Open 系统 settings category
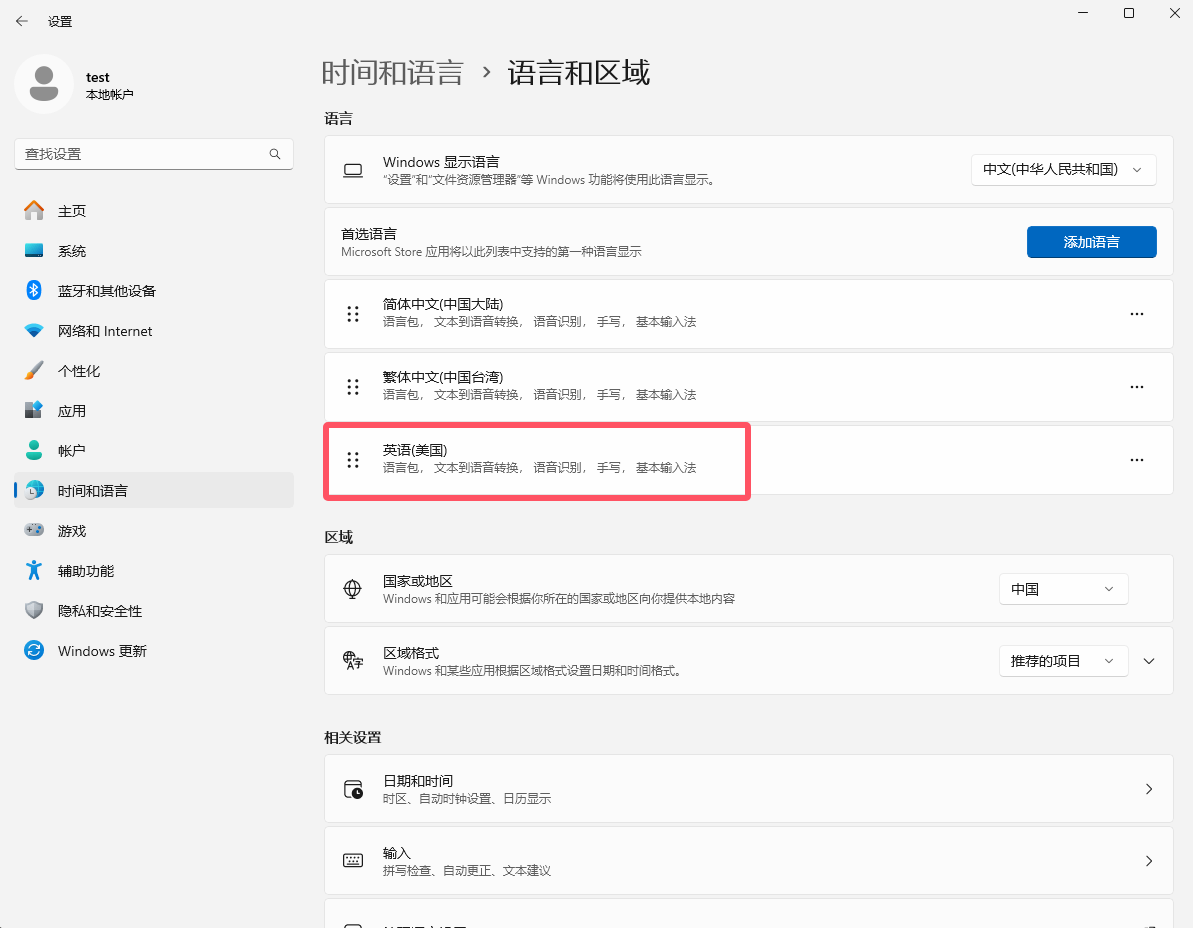The height and width of the screenshot is (928, 1193). 154,251
